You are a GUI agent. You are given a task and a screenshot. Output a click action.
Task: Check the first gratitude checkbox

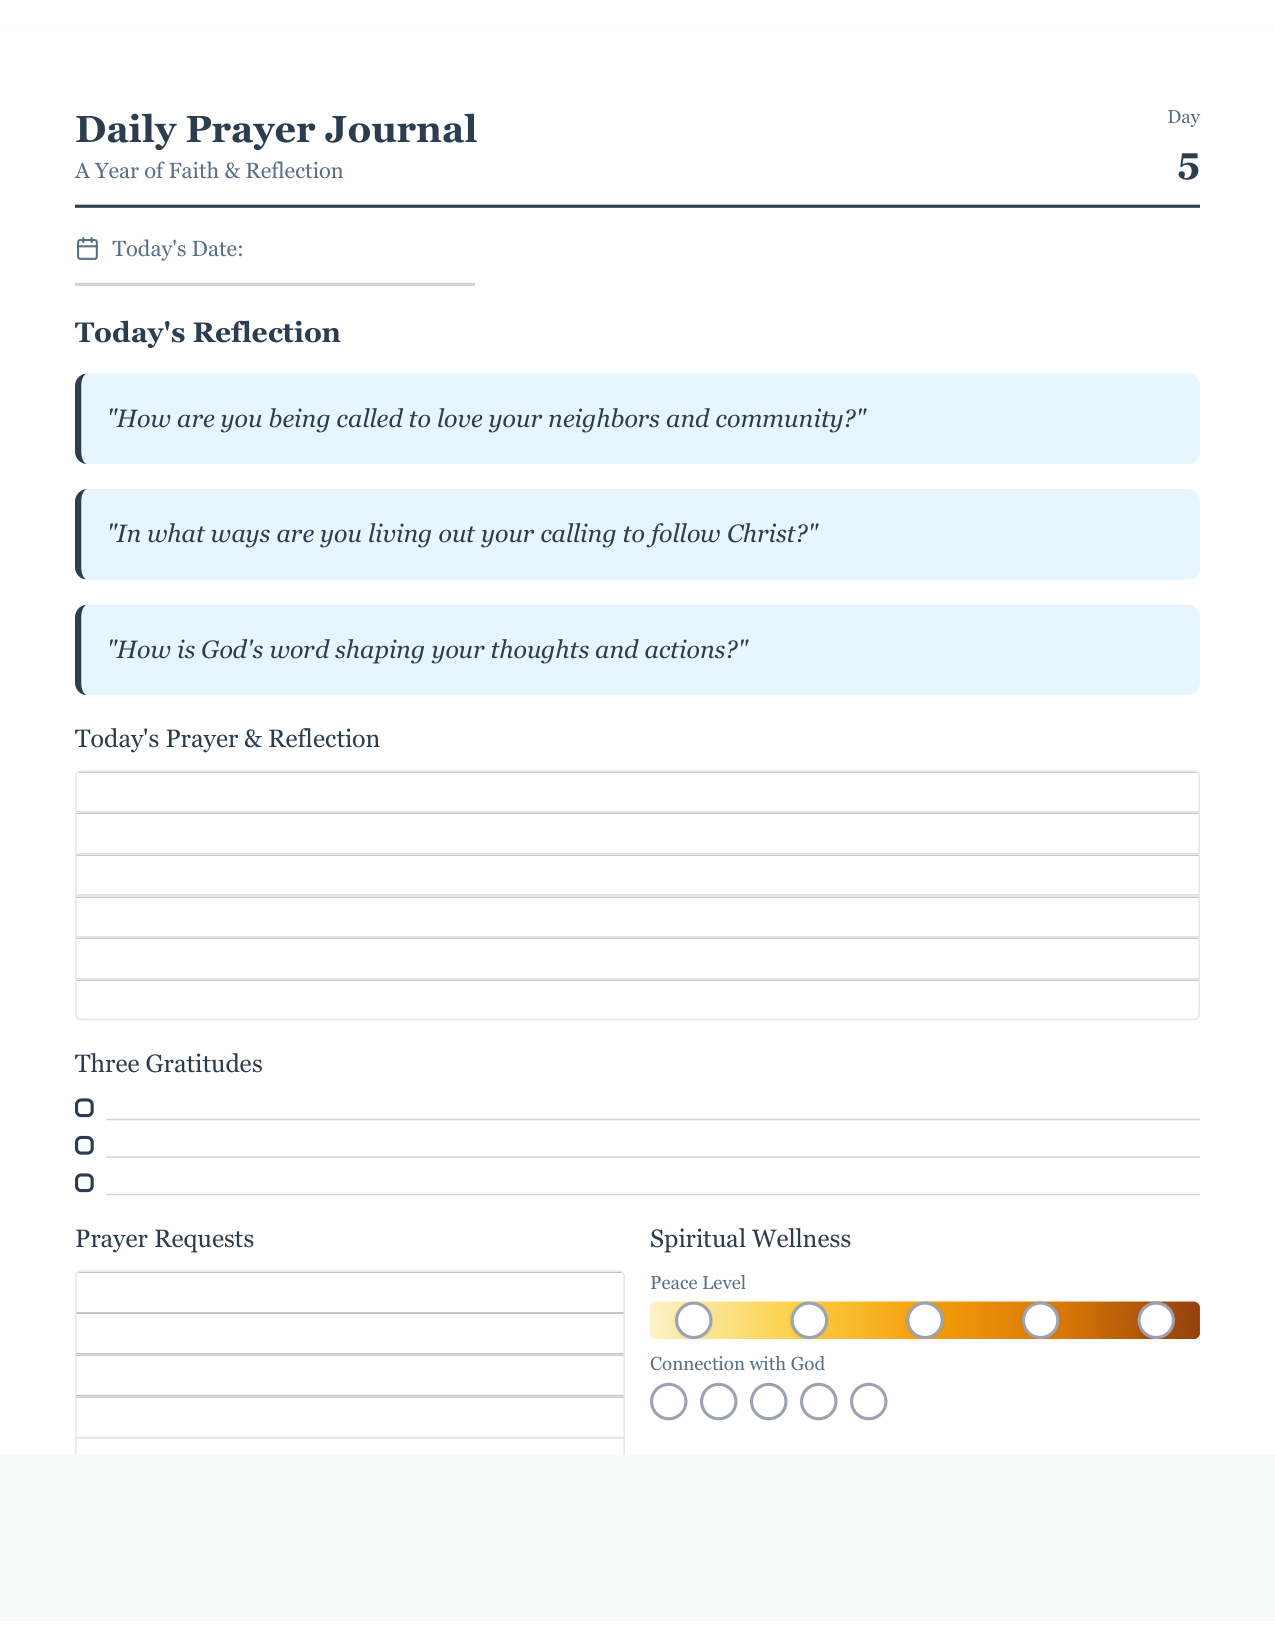[85, 1108]
